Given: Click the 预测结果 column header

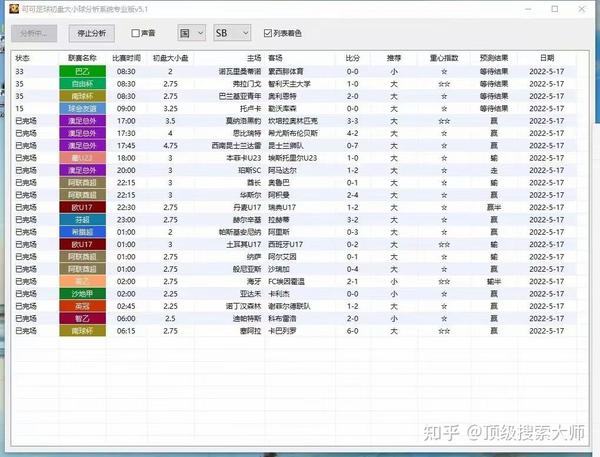Looking at the screenshot, I should click(x=494, y=58).
